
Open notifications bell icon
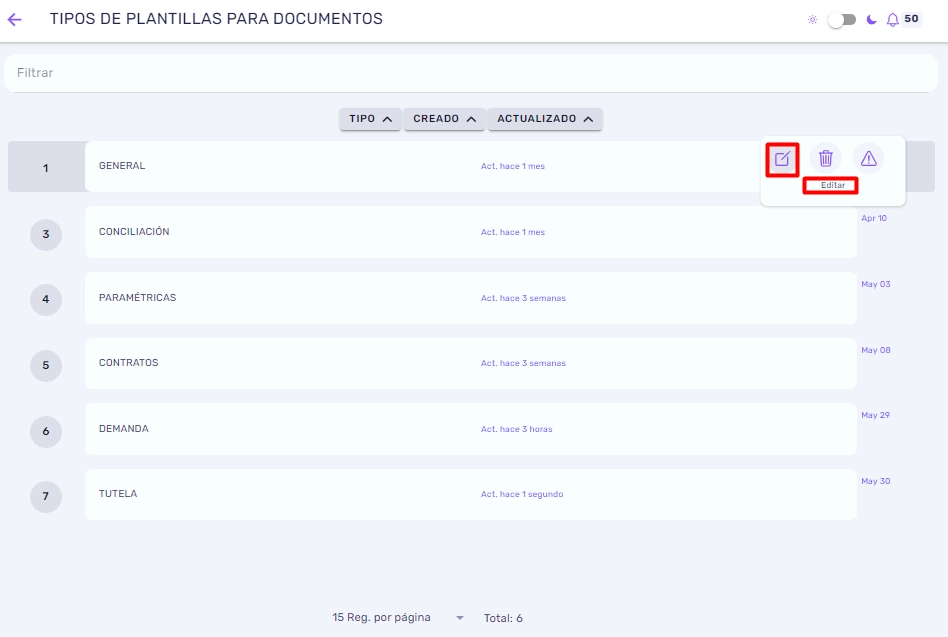pyautogui.click(x=892, y=20)
